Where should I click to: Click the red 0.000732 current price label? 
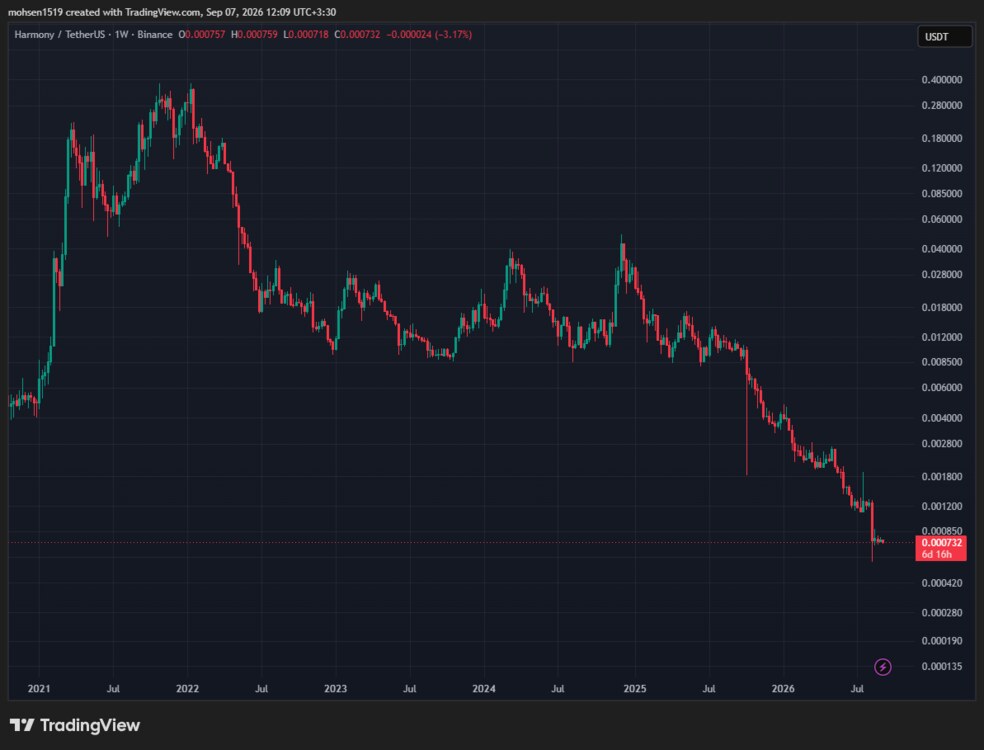pos(941,543)
